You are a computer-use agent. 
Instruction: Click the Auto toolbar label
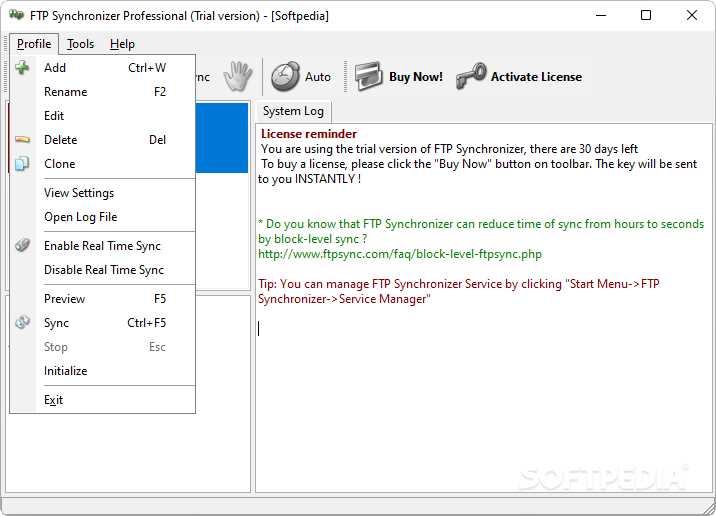tap(318, 77)
